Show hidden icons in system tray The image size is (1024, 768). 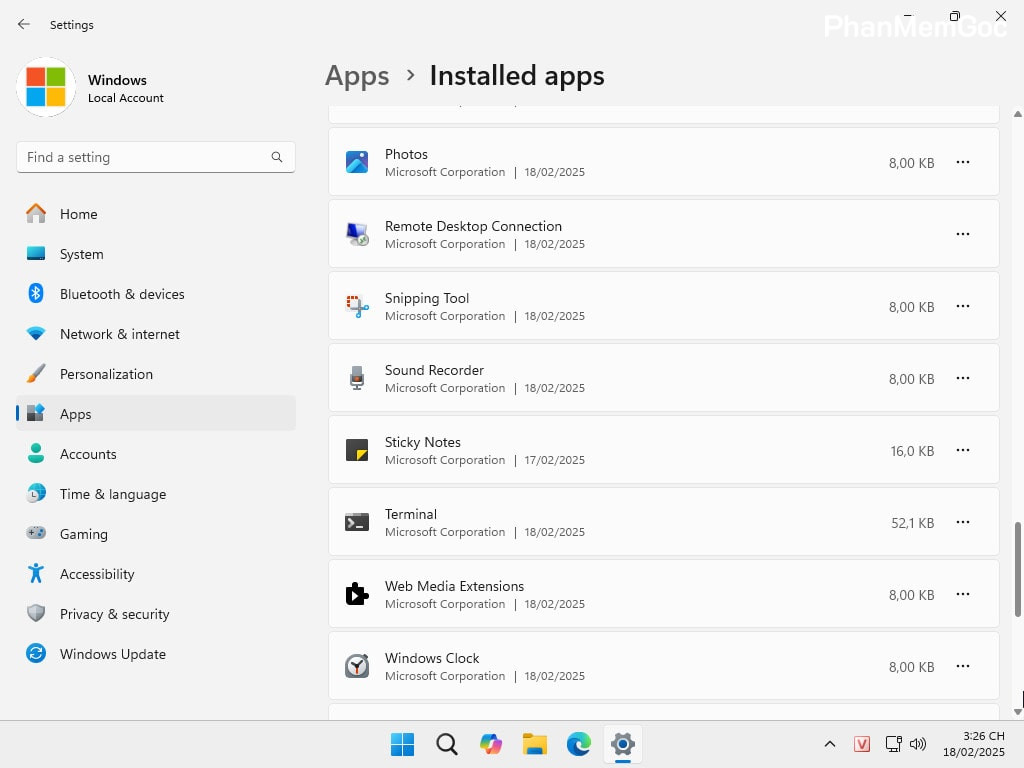point(829,744)
